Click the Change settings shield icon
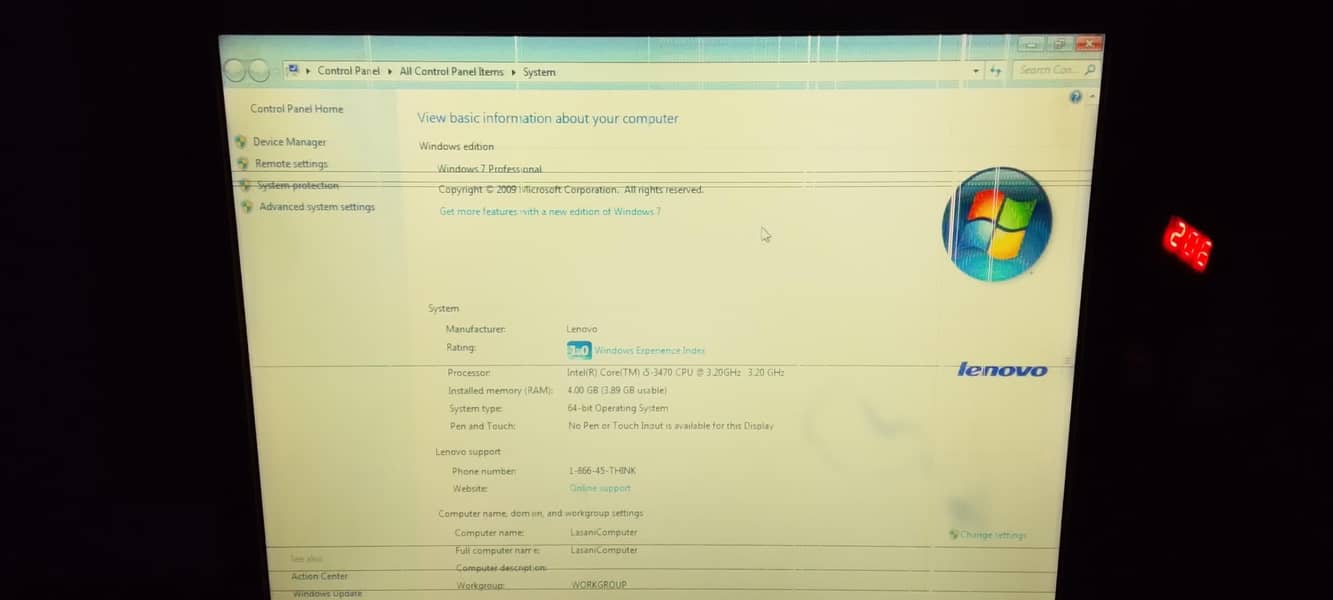The width and height of the screenshot is (1333, 600). 953,535
